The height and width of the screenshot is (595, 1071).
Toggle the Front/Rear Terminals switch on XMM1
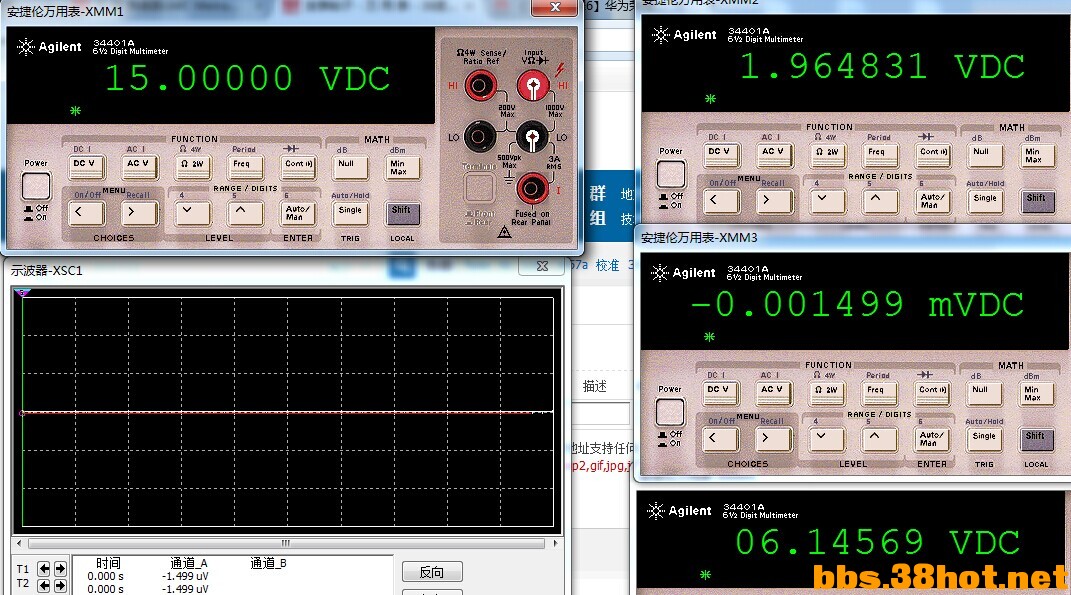tap(479, 186)
